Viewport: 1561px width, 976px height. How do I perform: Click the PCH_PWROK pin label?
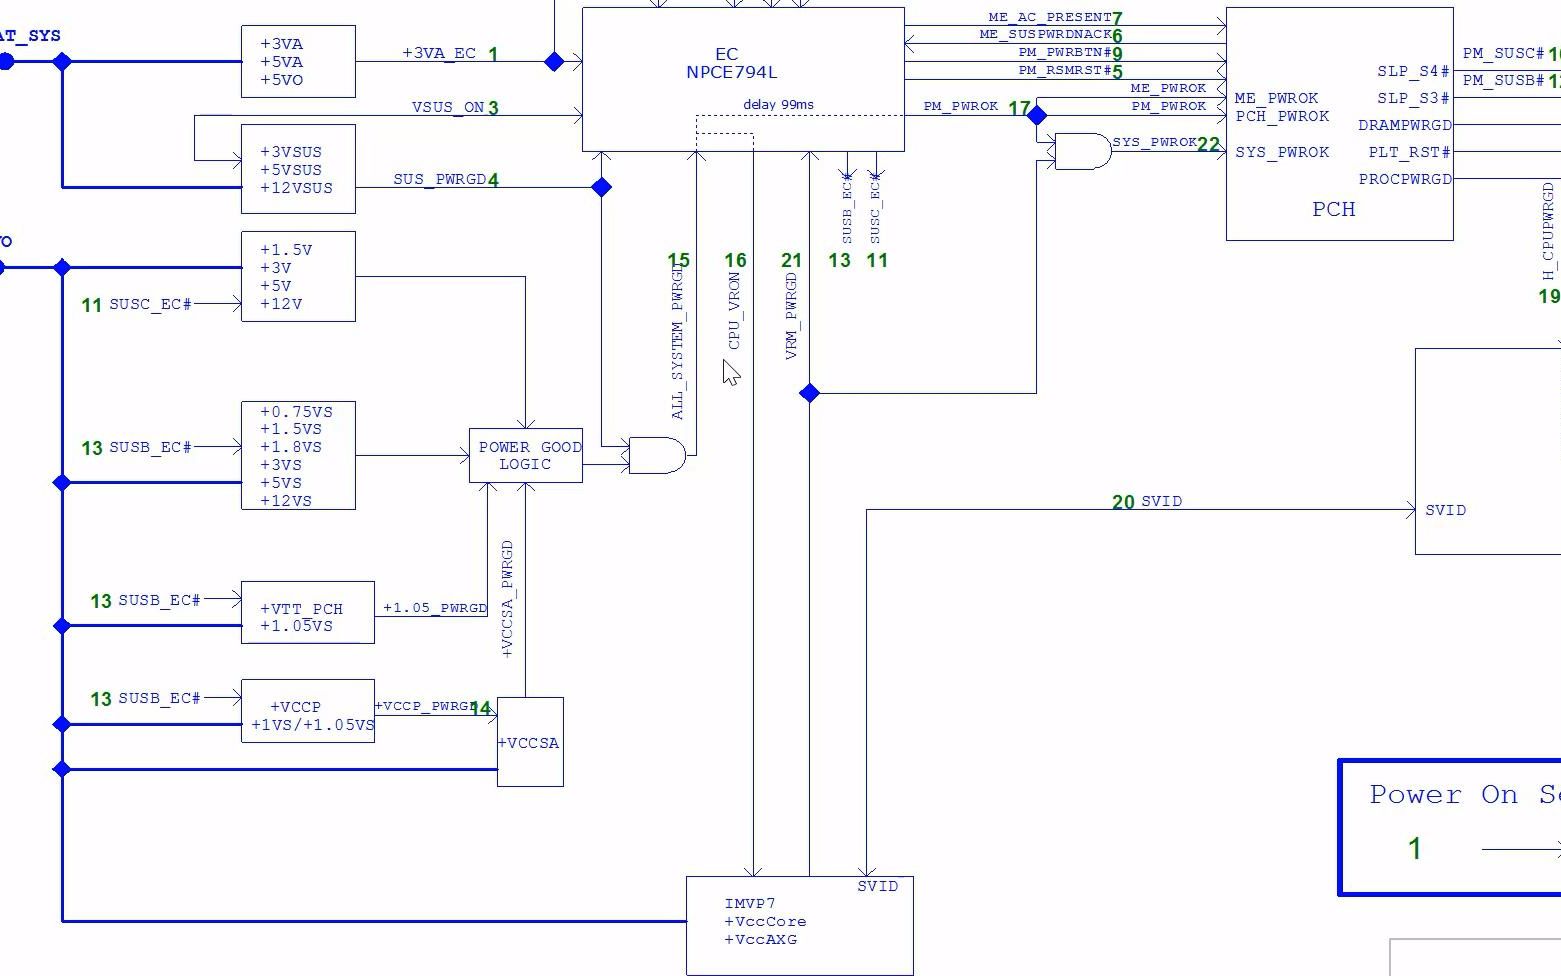click(x=1282, y=116)
